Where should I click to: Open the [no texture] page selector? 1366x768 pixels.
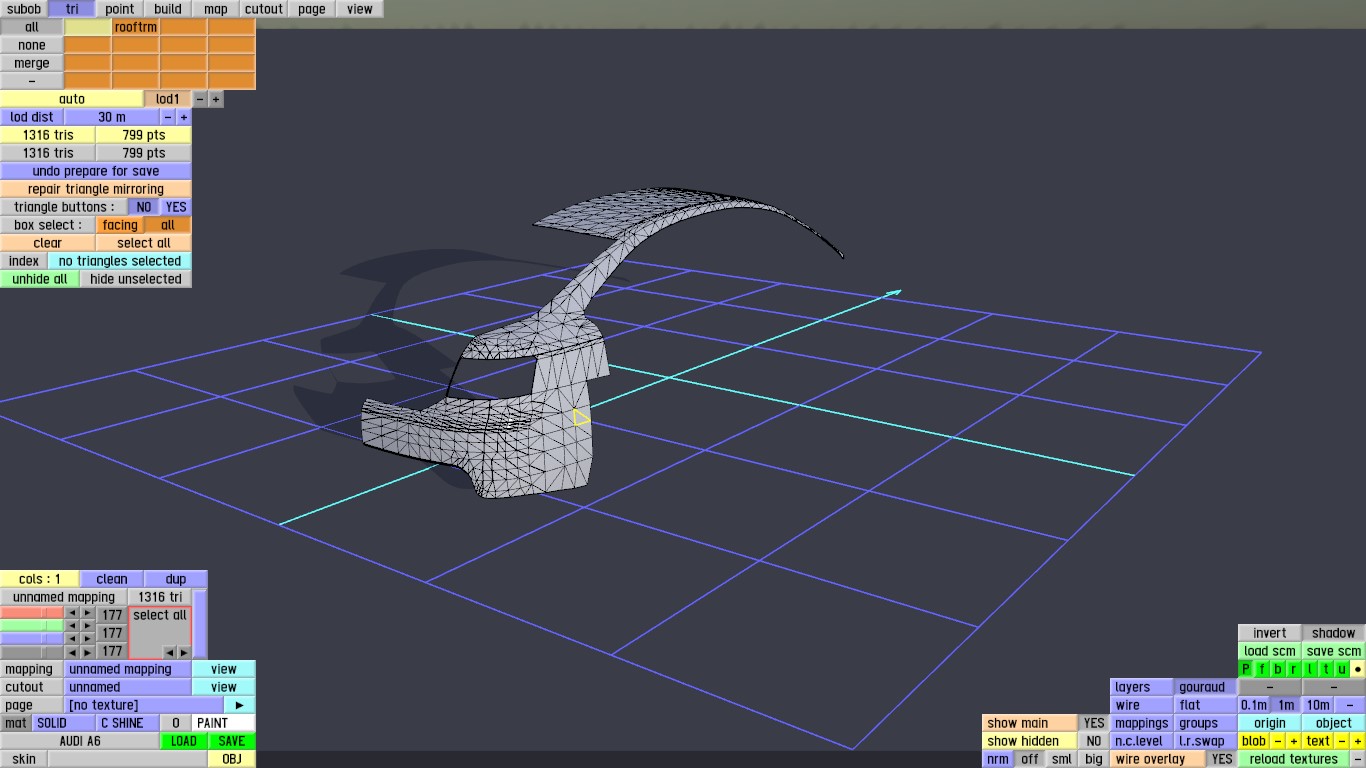point(143,705)
